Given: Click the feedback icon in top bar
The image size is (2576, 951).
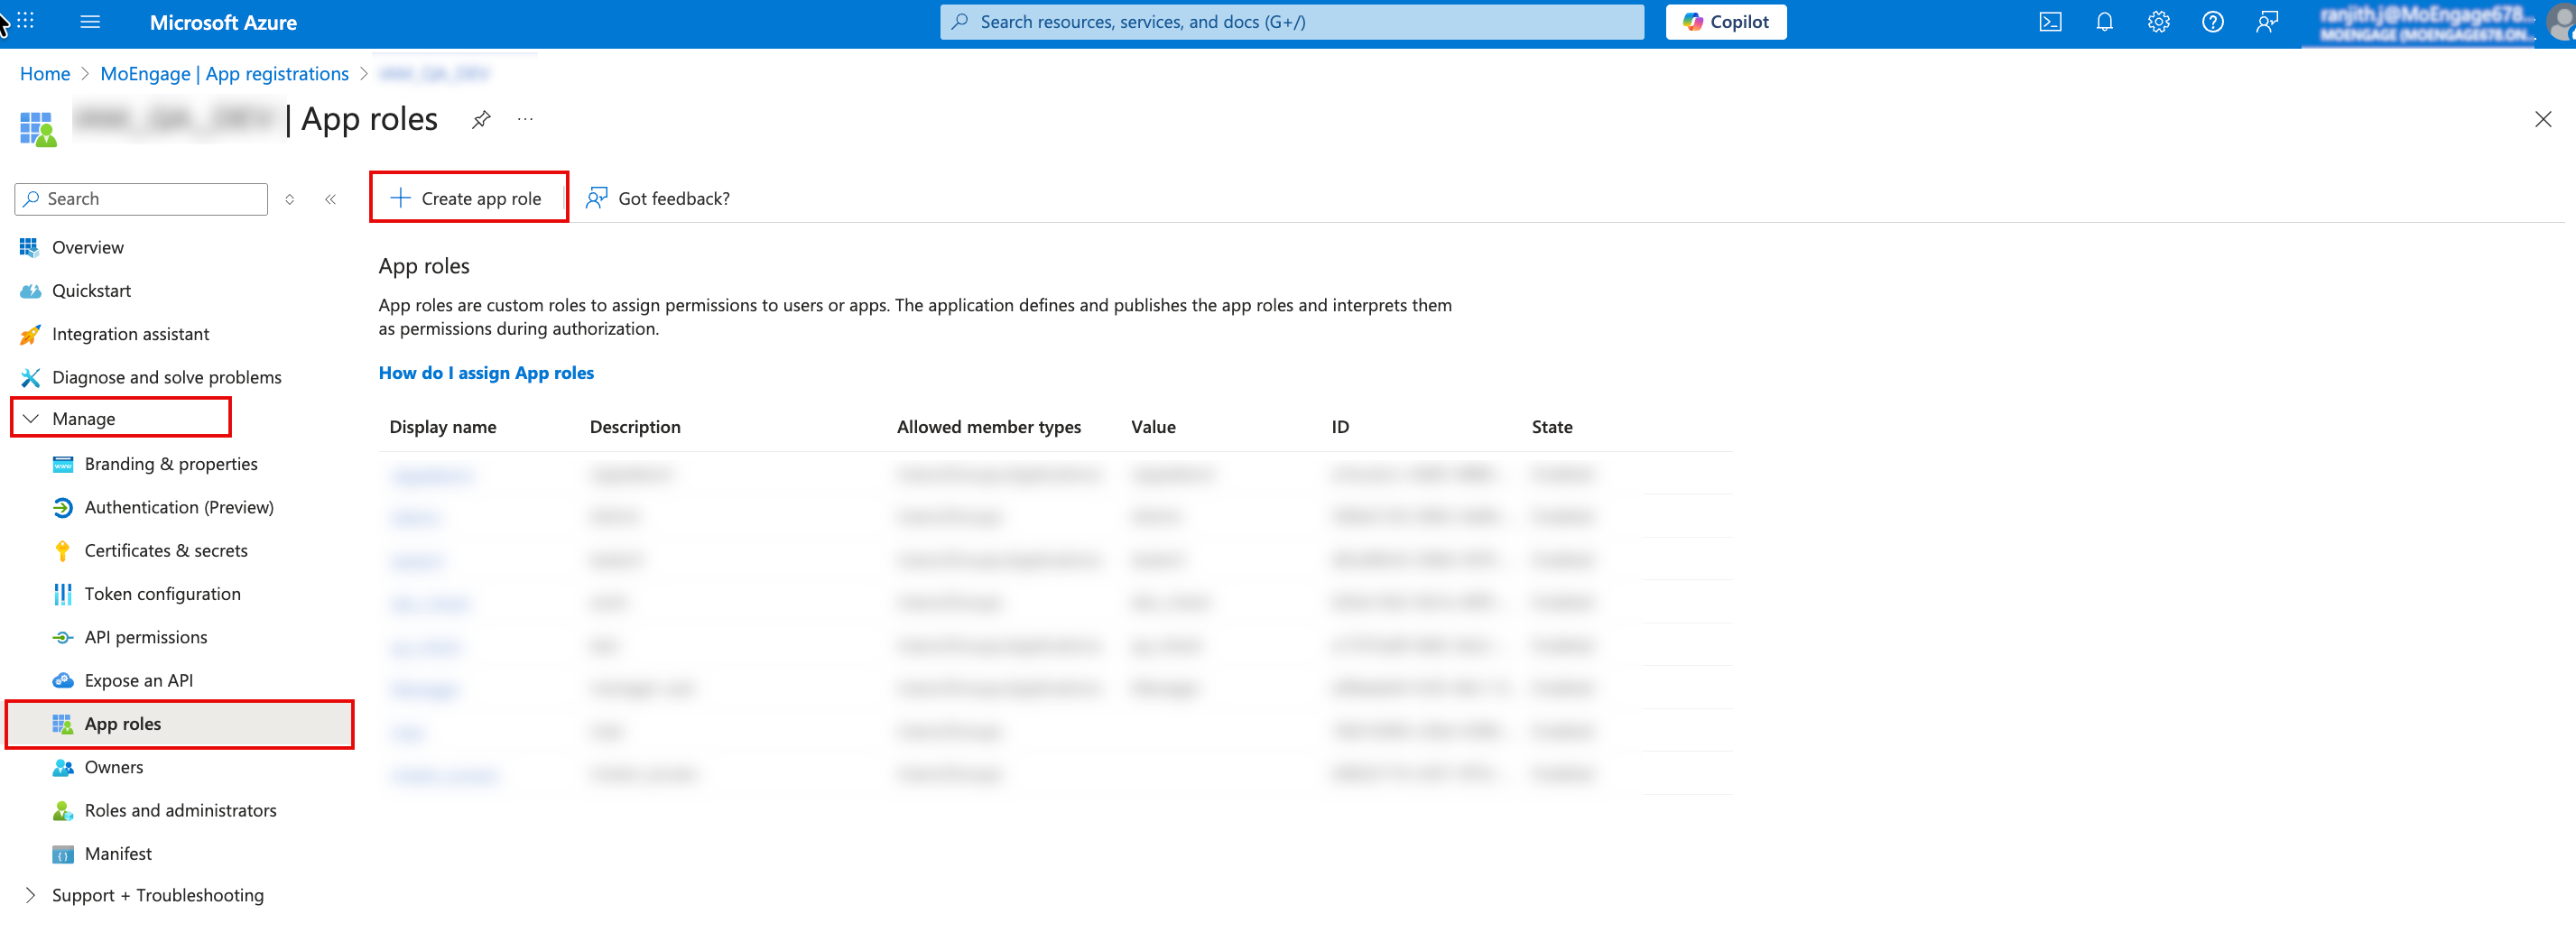Looking at the screenshot, I should coord(2266,22).
